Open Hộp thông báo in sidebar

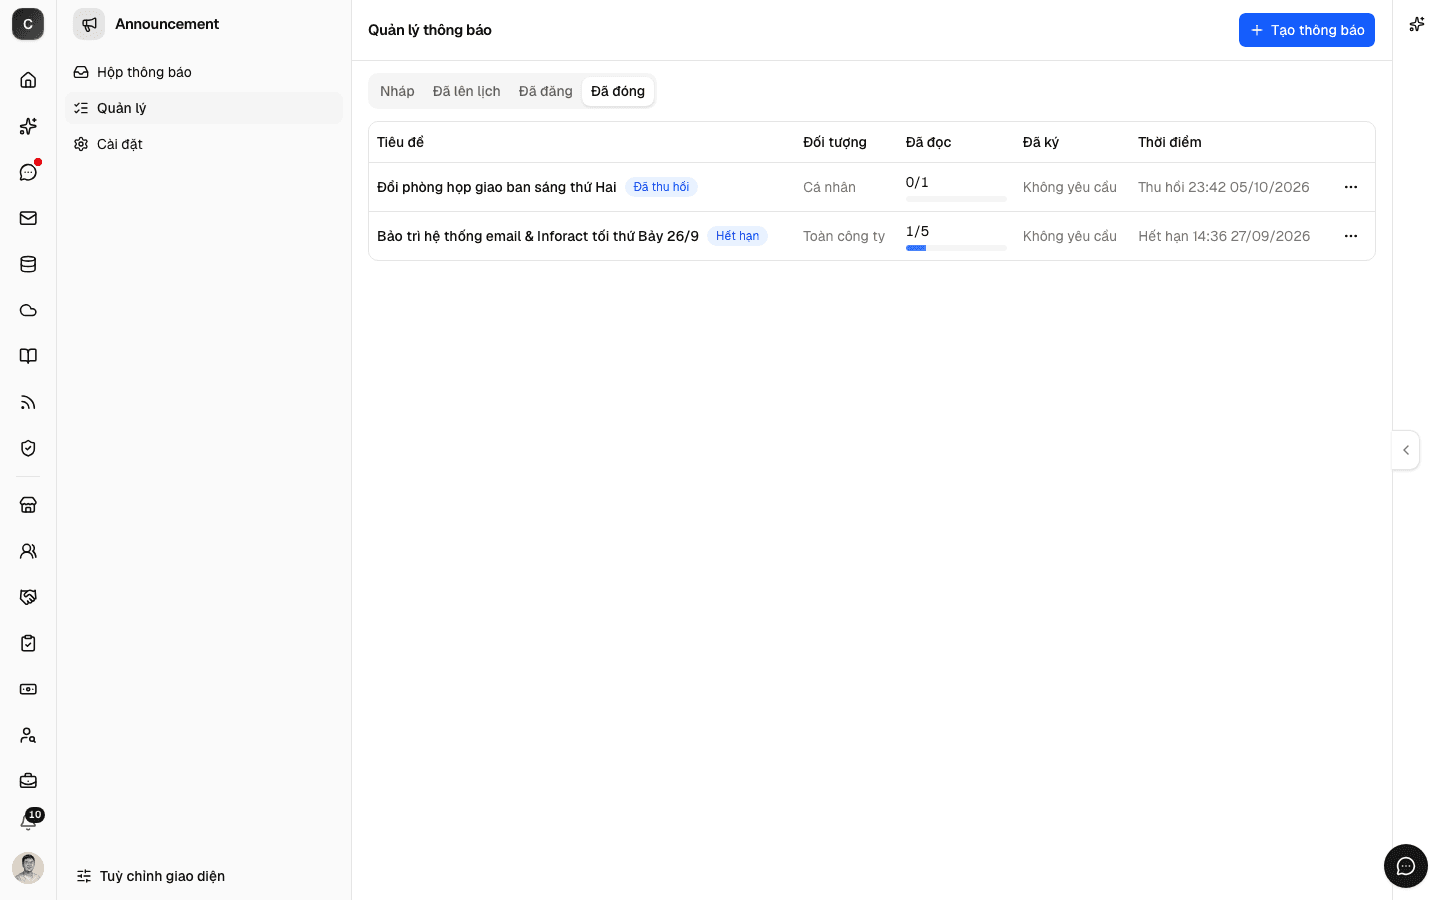tap(204, 72)
